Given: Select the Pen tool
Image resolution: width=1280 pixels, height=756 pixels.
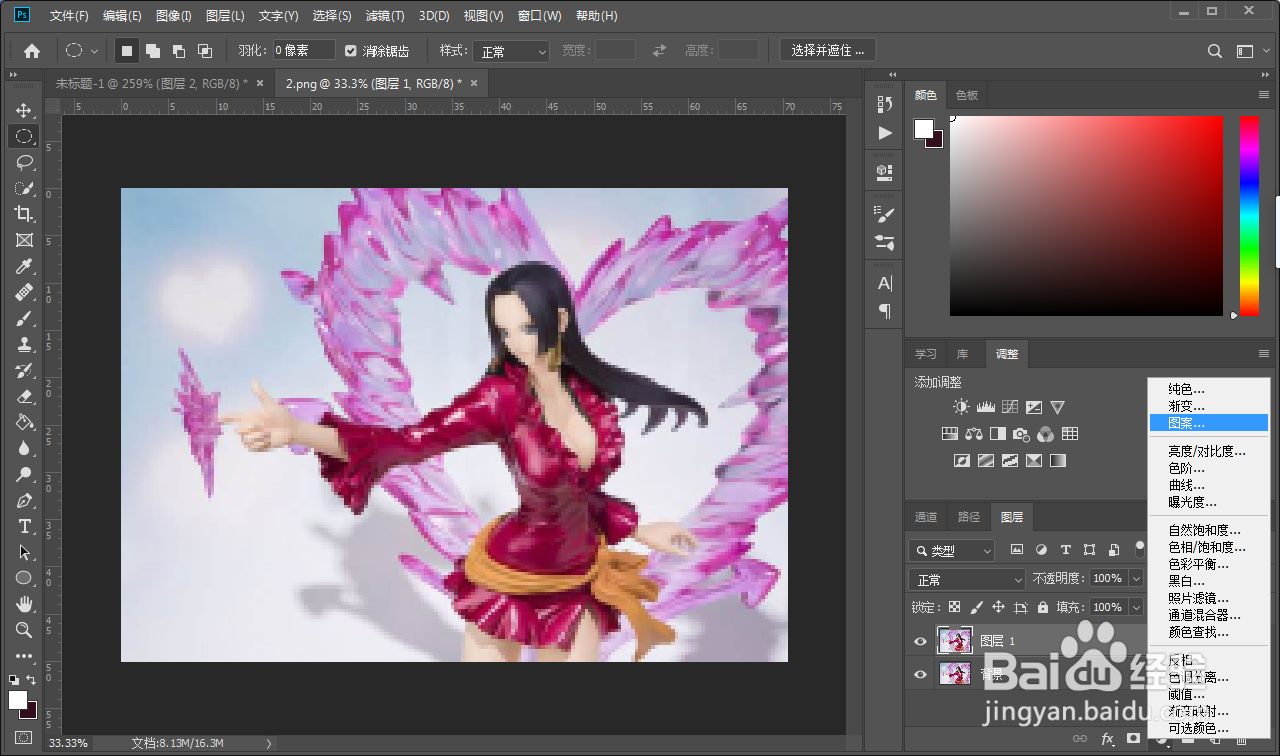Looking at the screenshot, I should pos(23,500).
